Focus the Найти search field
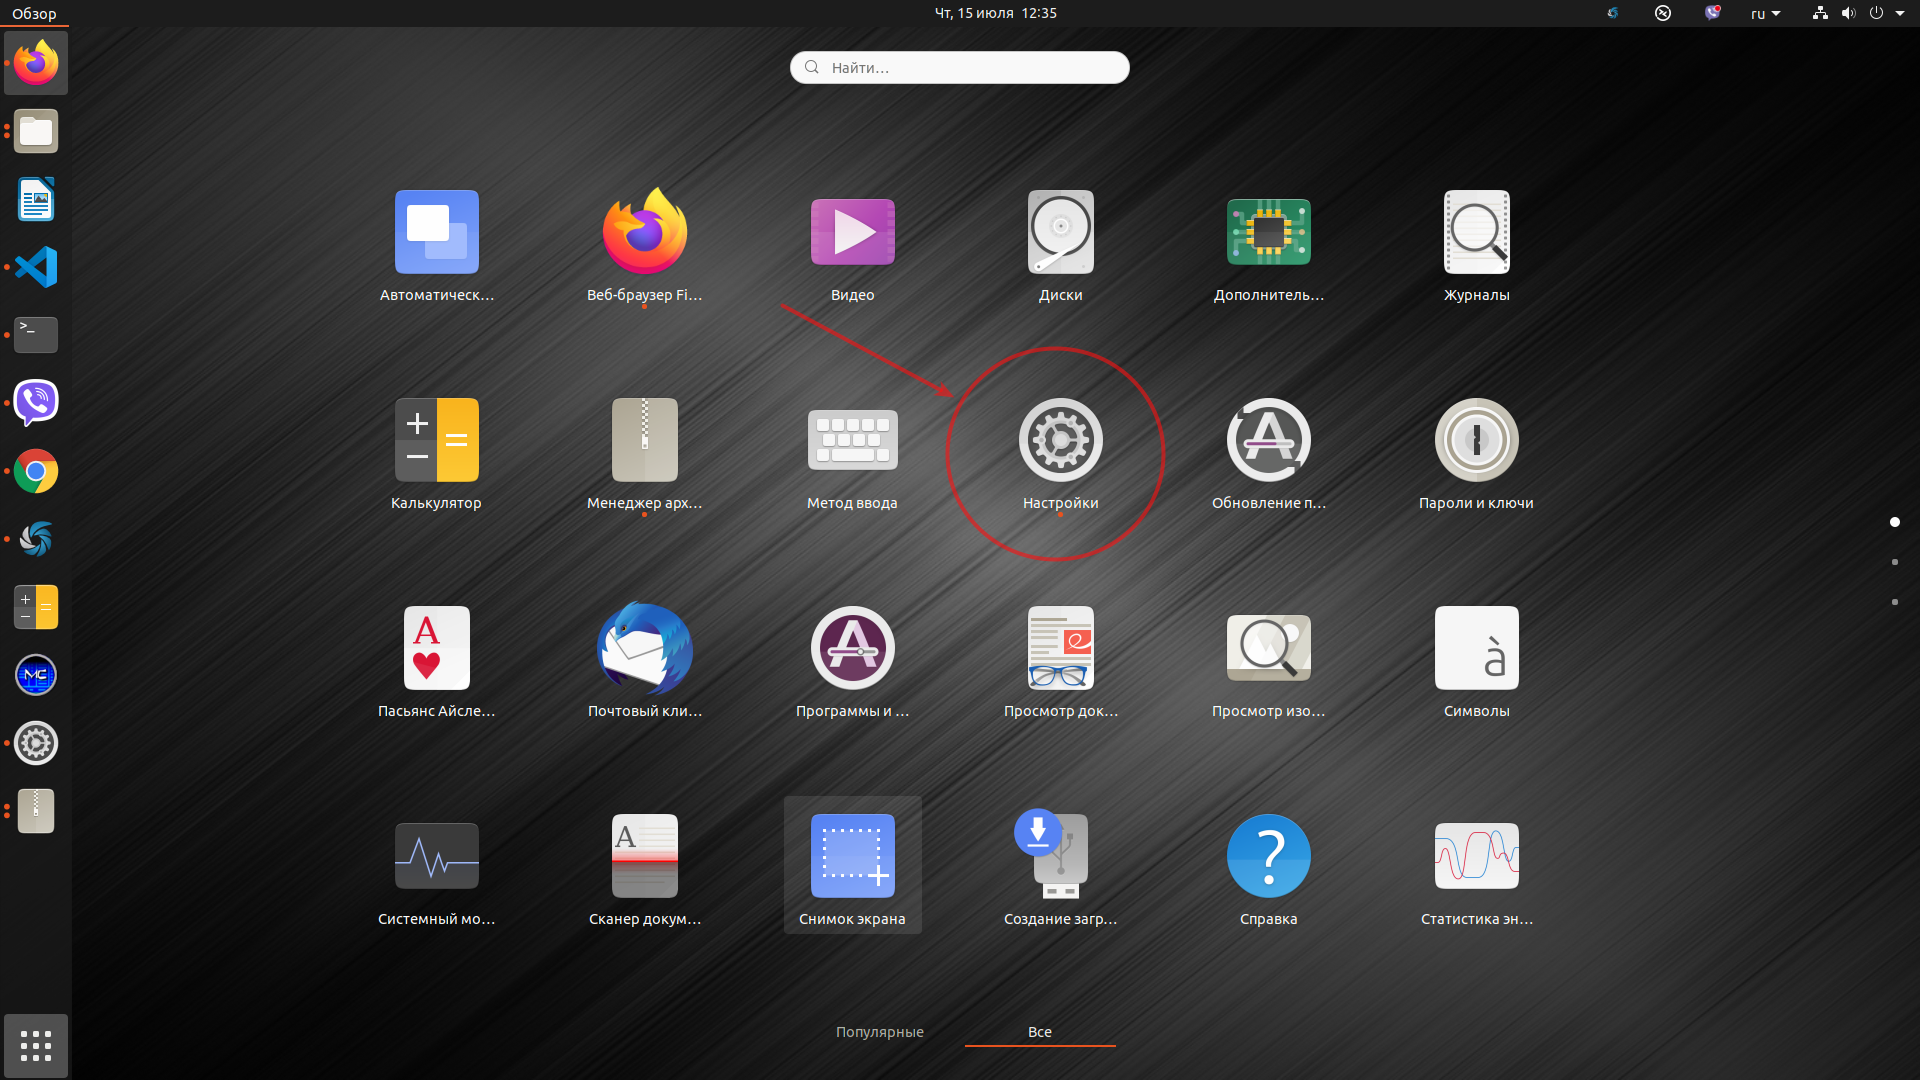Viewport: 1920px width, 1080px height. coord(960,68)
